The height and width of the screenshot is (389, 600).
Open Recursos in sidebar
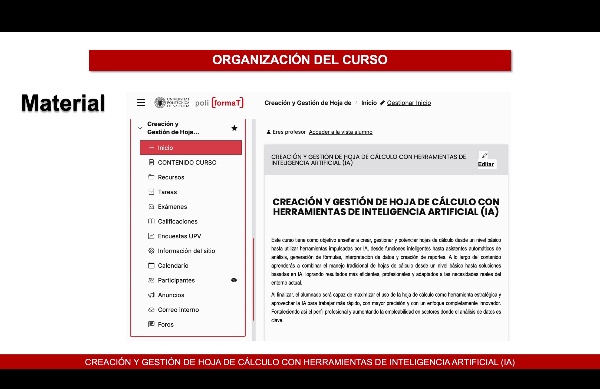coord(171,177)
